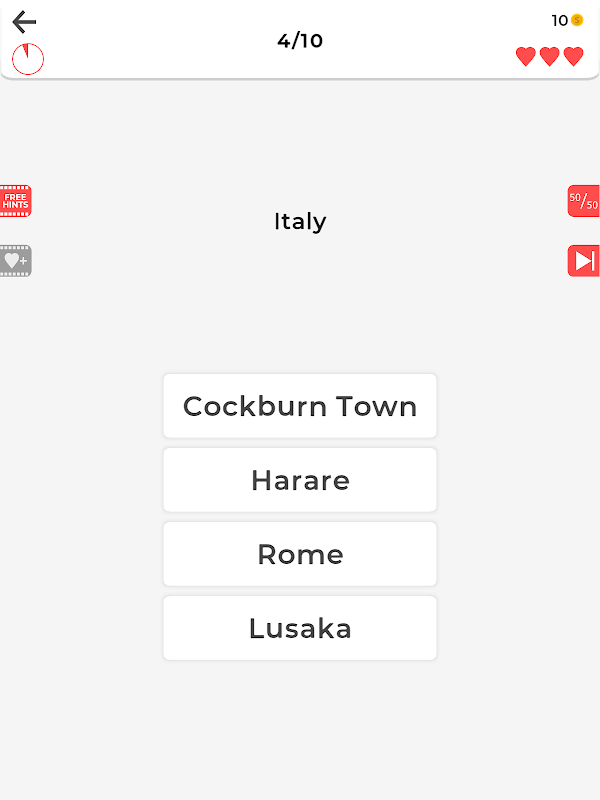600x800 pixels.
Task: Choose the Harare answer option
Action: (300, 480)
